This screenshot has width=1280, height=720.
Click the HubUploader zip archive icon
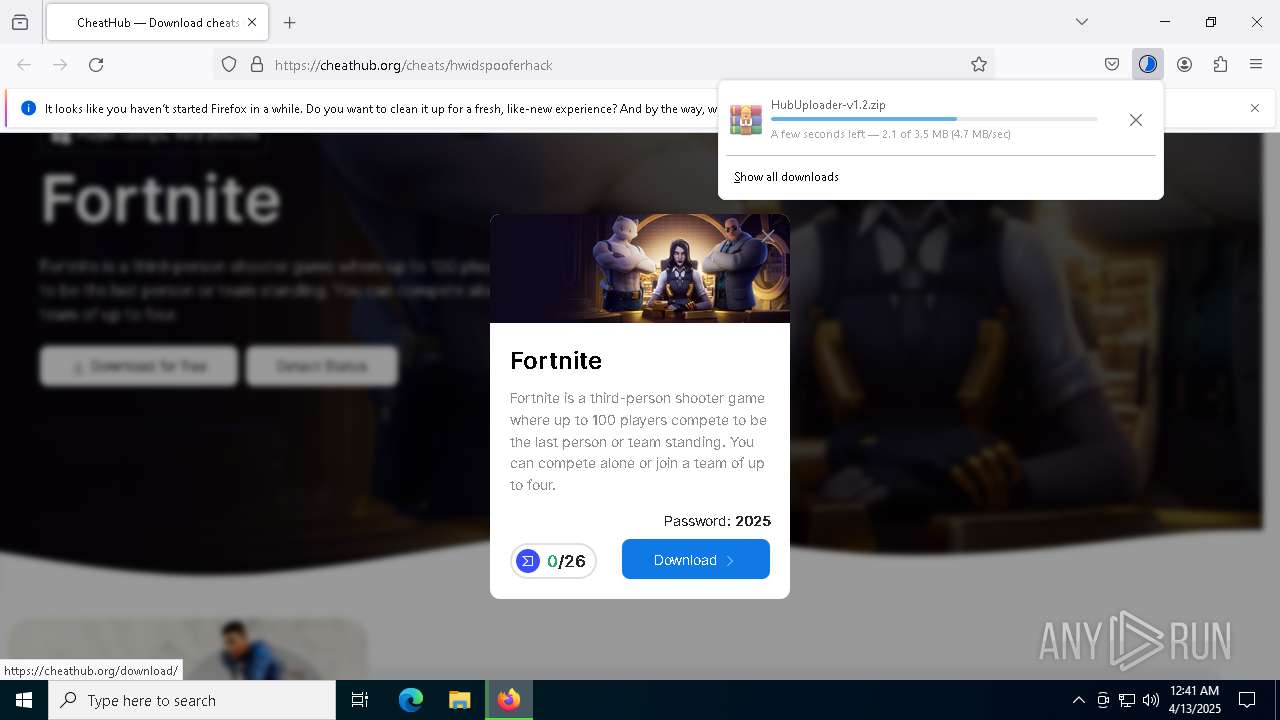(x=746, y=119)
